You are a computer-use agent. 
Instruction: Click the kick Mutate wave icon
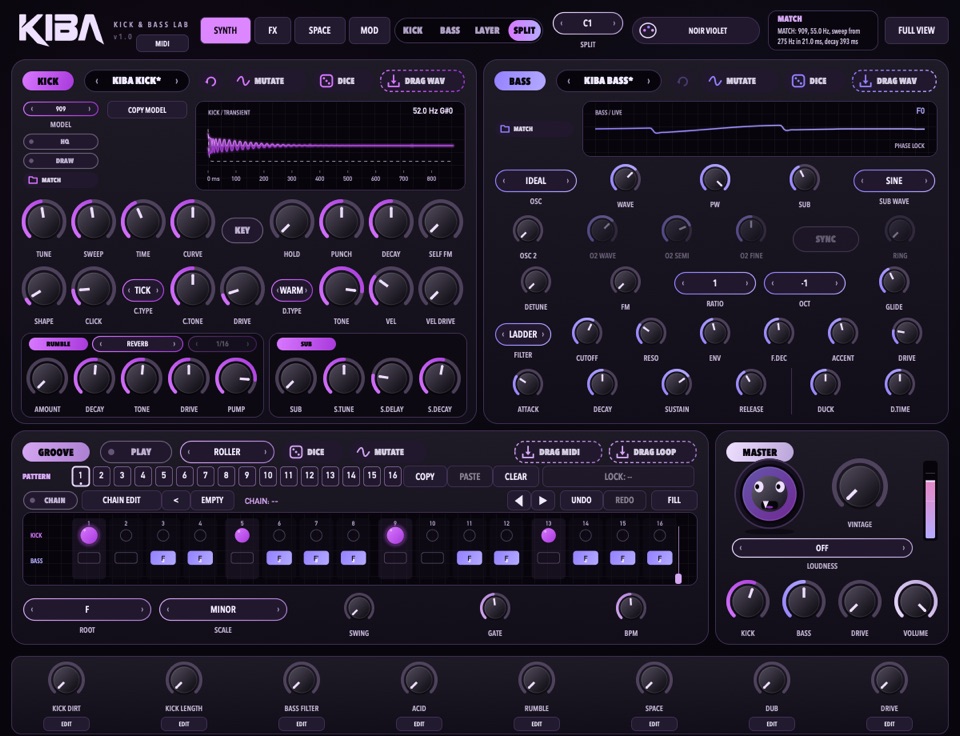coord(243,81)
